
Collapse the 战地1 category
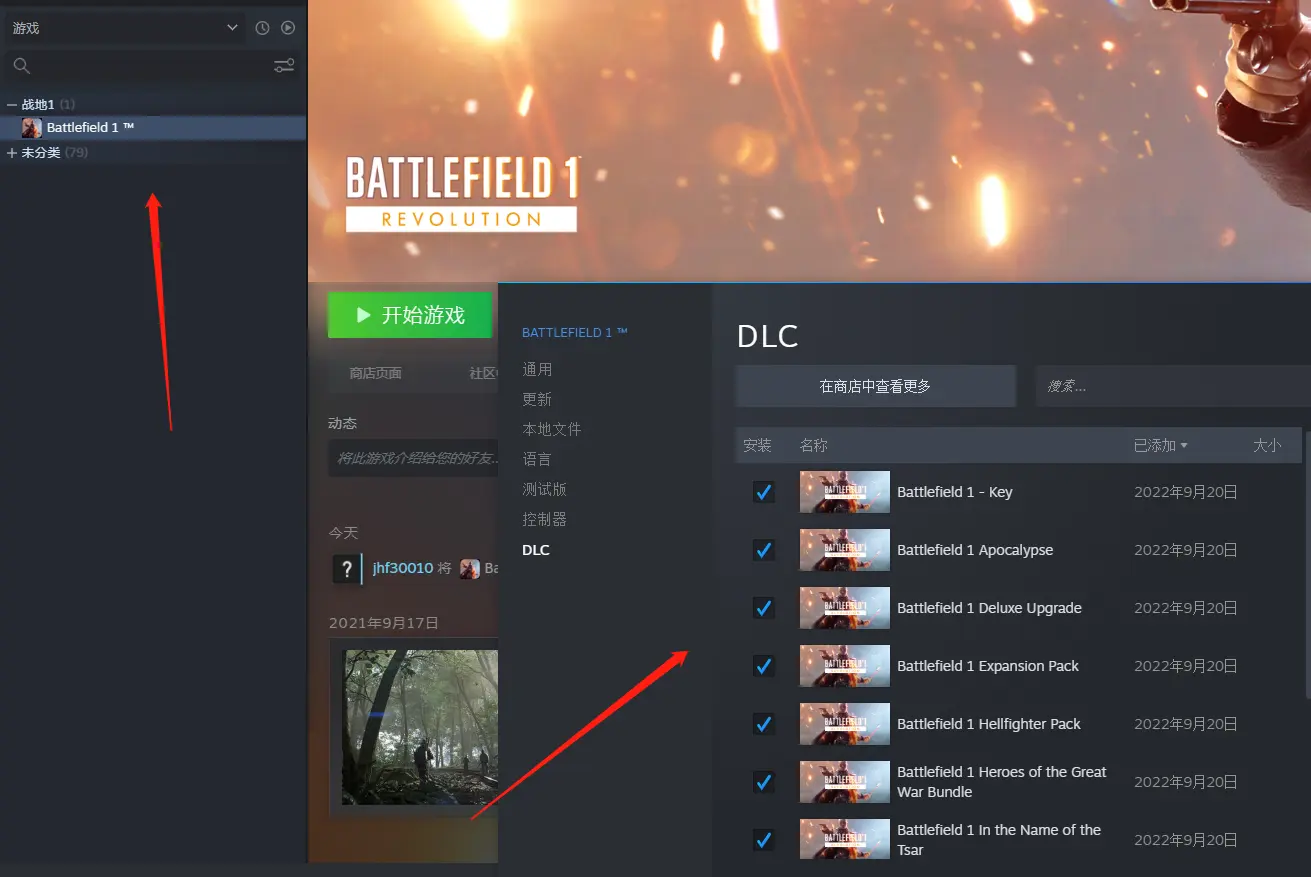click(12, 104)
